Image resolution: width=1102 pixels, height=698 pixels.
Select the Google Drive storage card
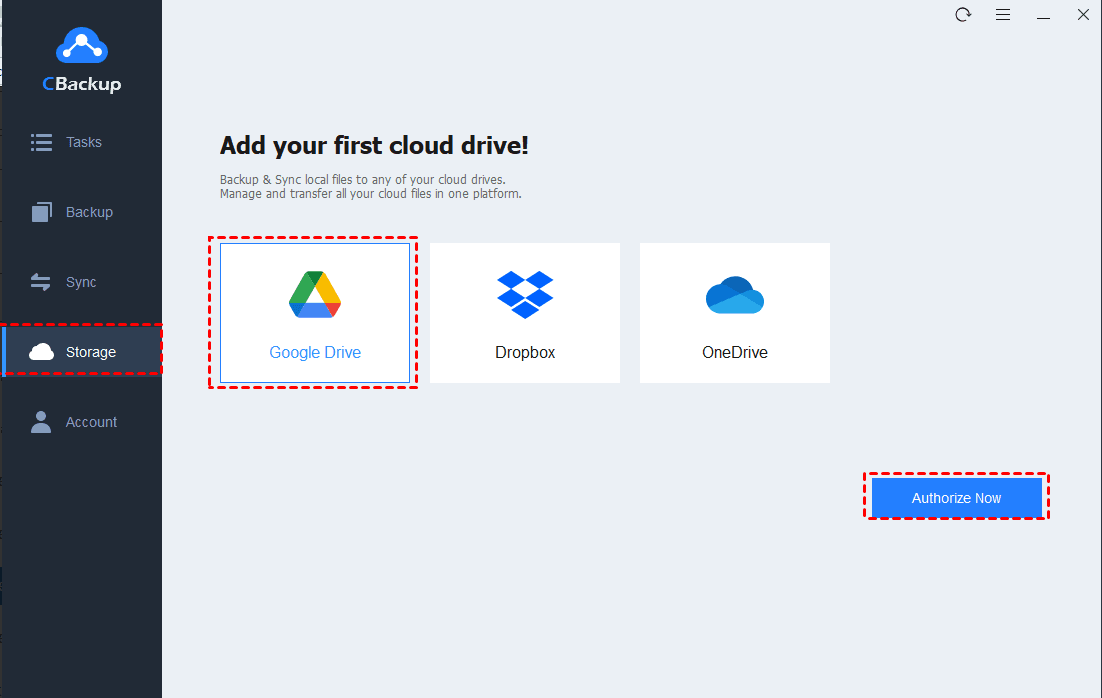(x=314, y=312)
